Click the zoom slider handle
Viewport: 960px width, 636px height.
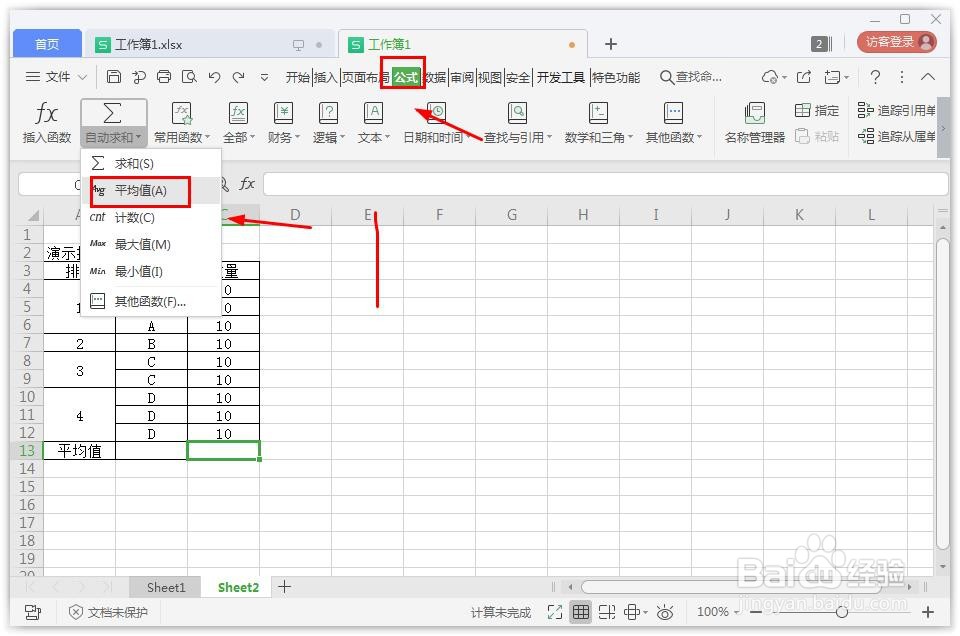842,612
